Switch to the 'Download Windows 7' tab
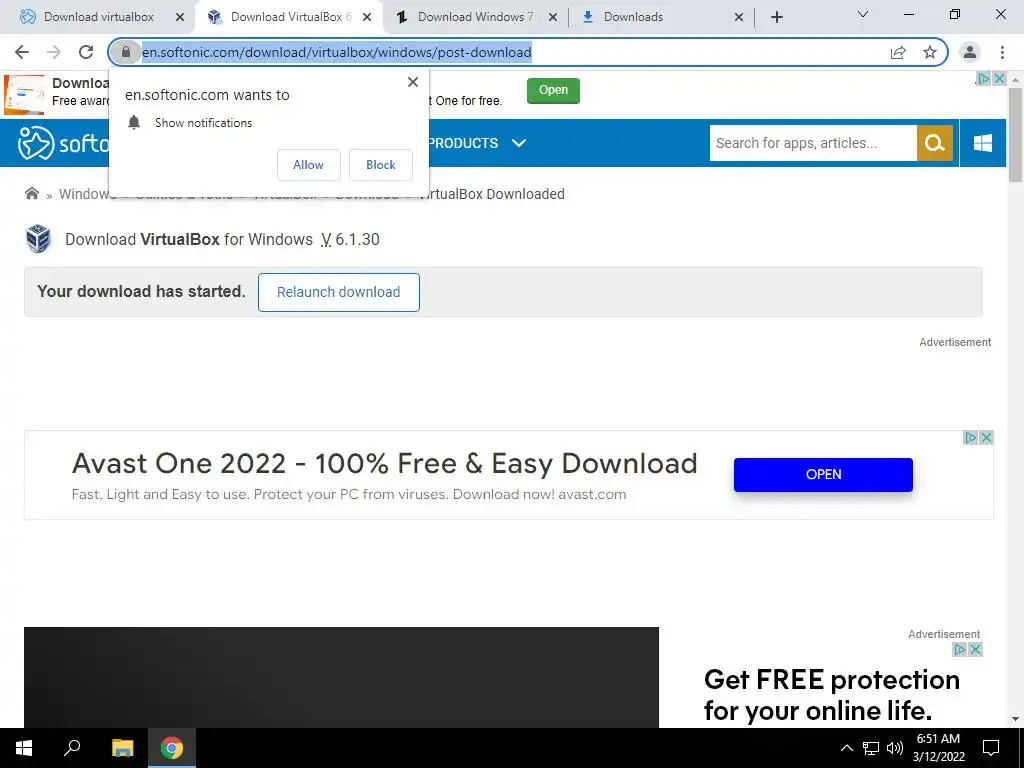 pyautogui.click(x=475, y=17)
